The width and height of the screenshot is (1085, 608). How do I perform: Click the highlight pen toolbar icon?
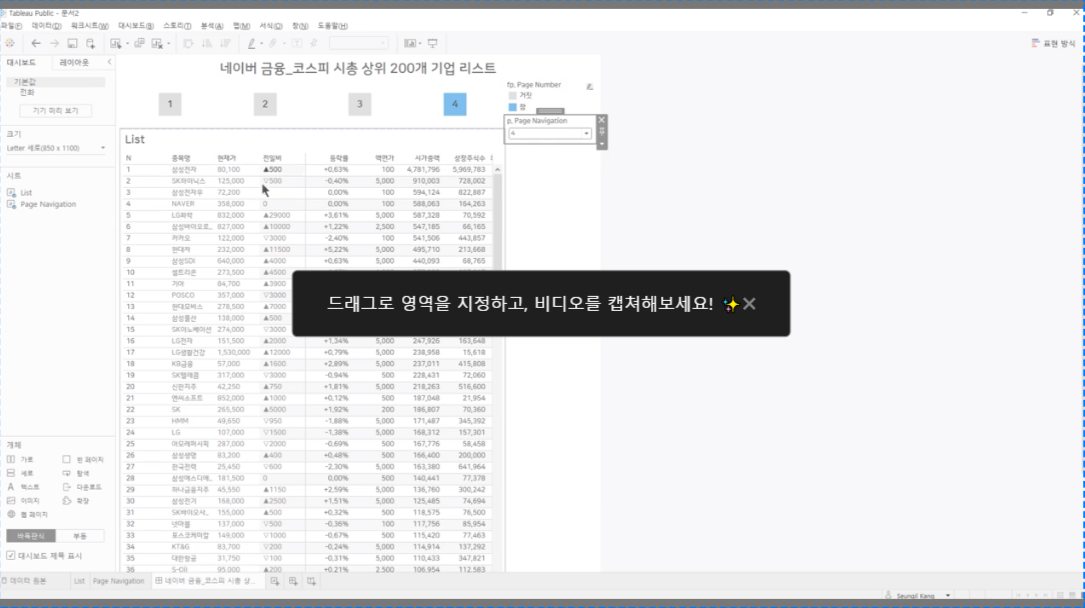[251, 43]
